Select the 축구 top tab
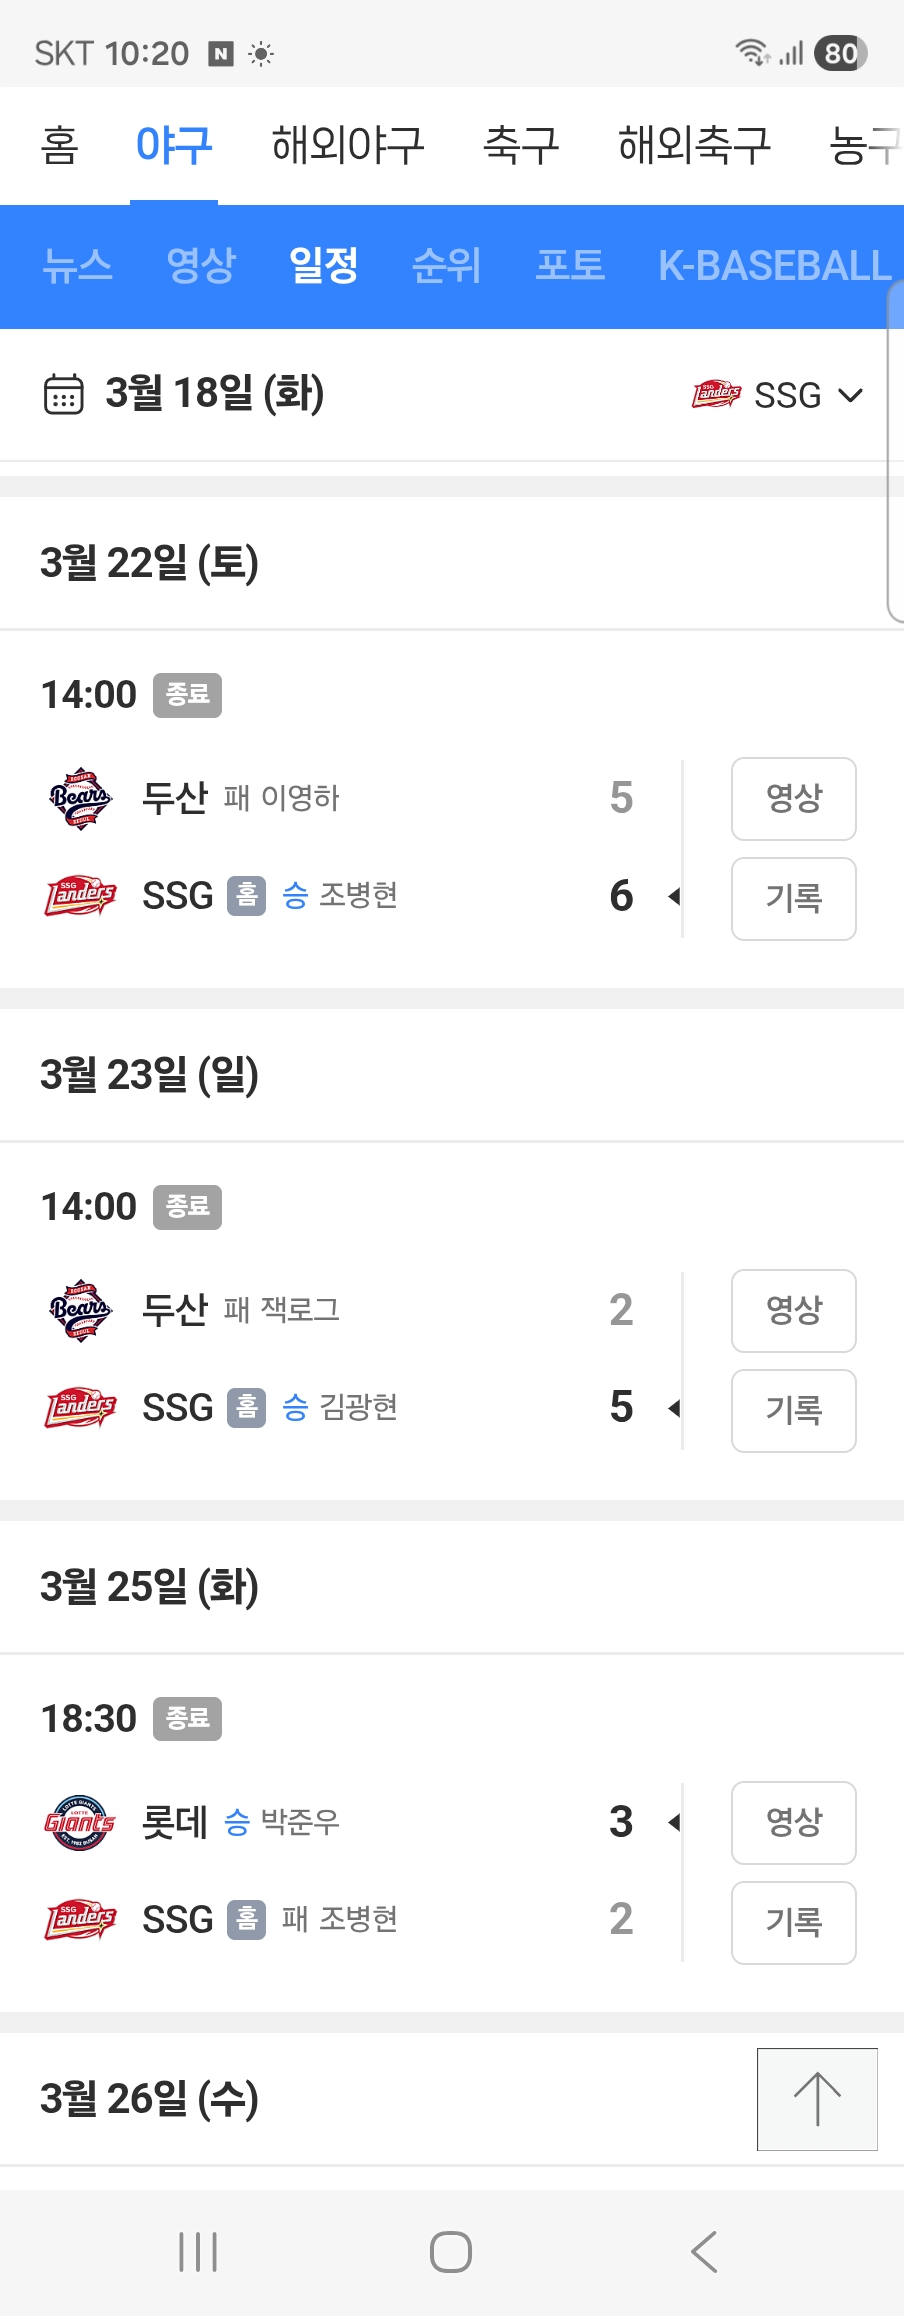Image resolution: width=904 pixels, height=2316 pixels. point(521,145)
